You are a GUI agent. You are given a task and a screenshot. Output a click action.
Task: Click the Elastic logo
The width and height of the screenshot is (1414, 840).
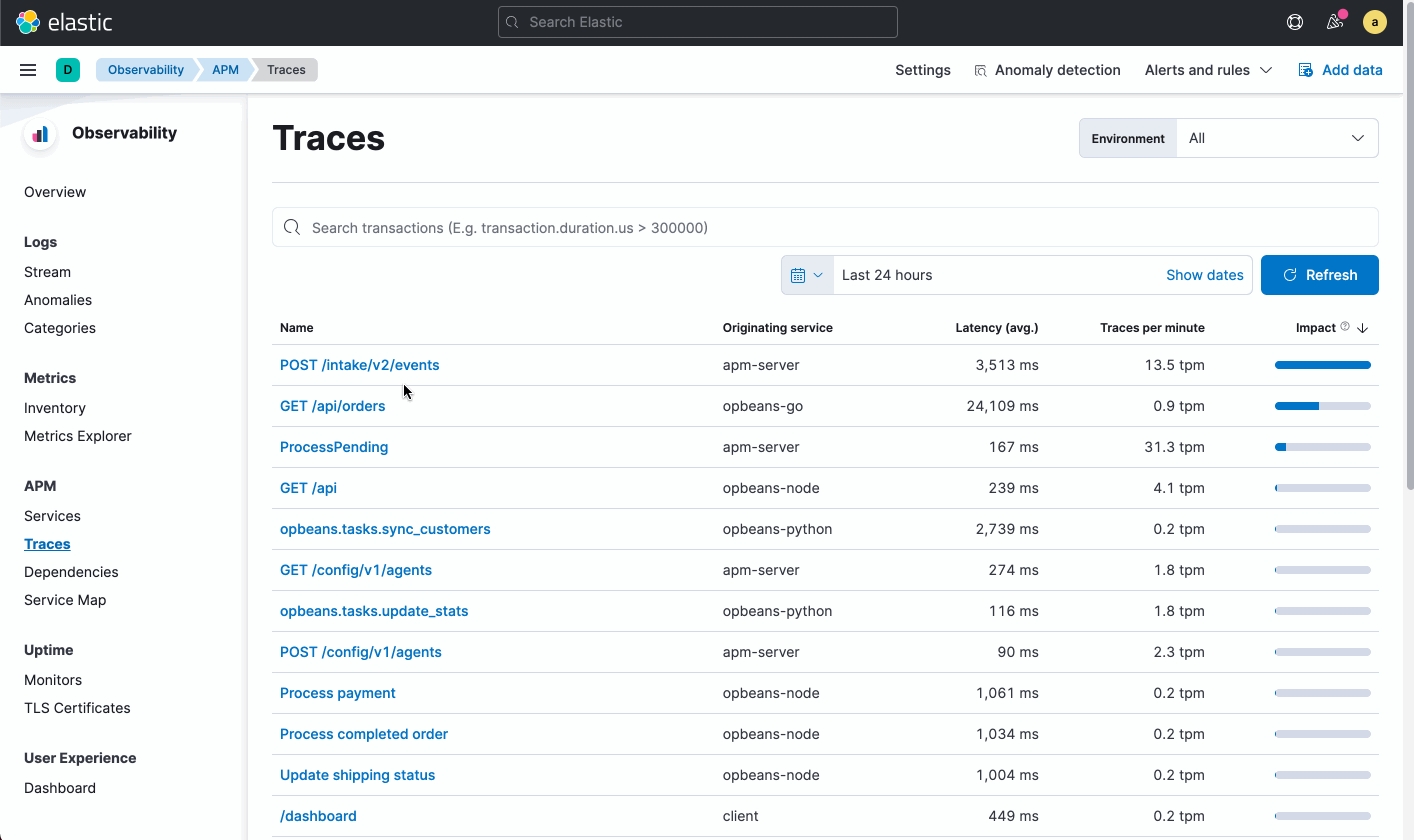tap(64, 22)
